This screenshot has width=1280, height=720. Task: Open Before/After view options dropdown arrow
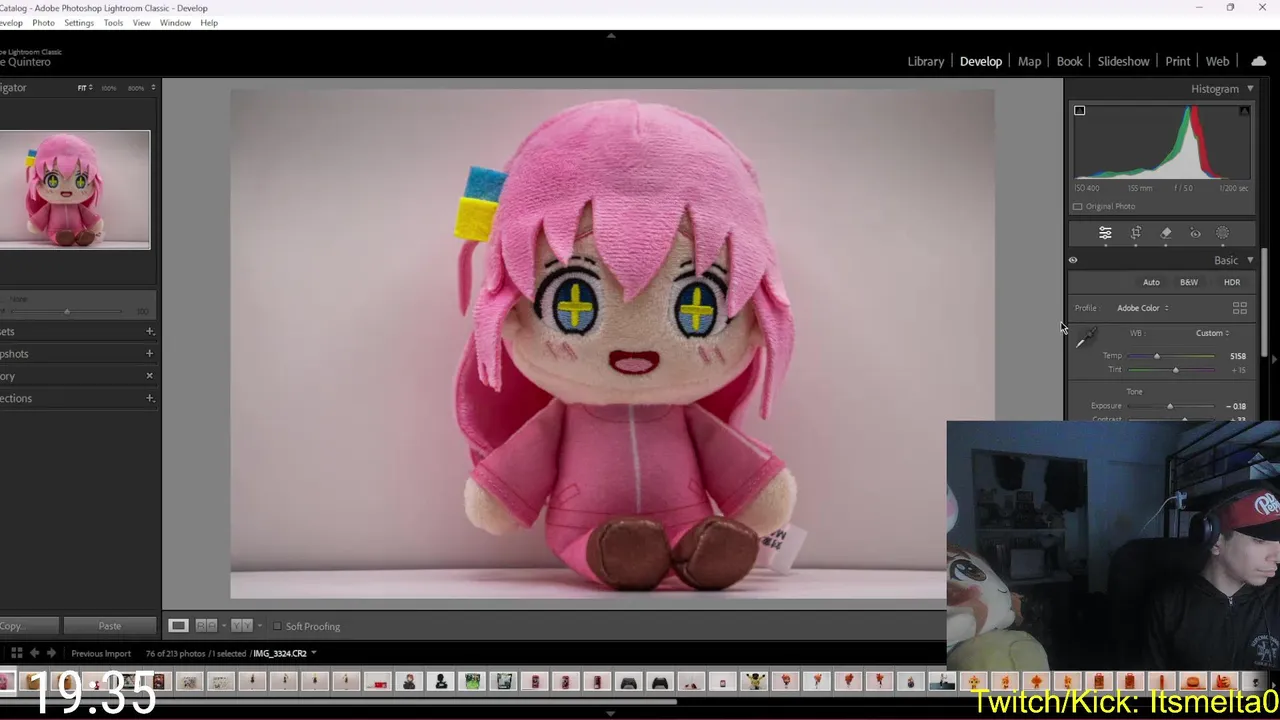tap(260, 626)
